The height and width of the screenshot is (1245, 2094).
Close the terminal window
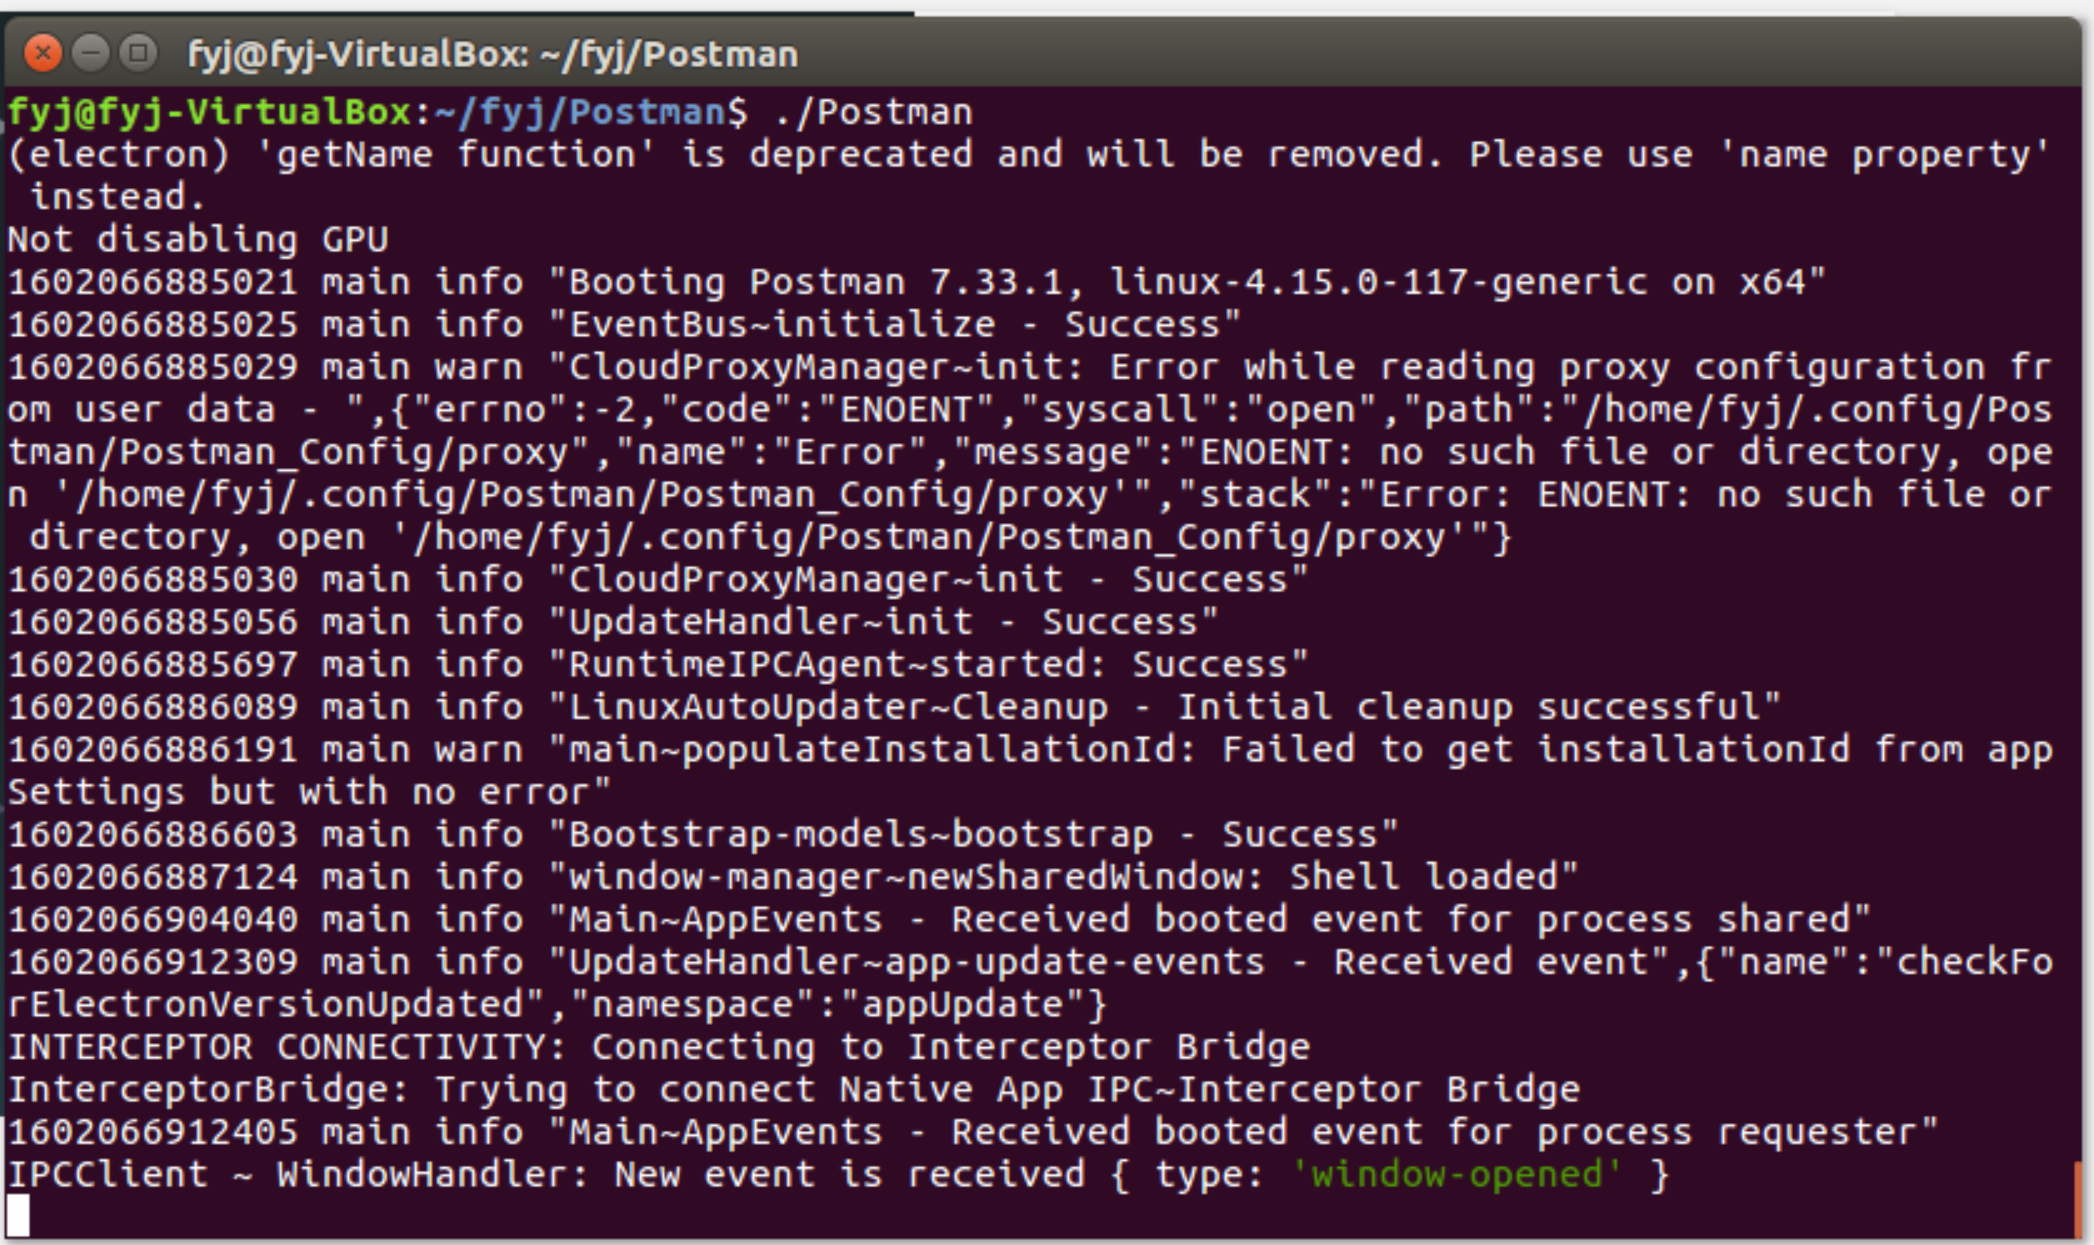(43, 52)
